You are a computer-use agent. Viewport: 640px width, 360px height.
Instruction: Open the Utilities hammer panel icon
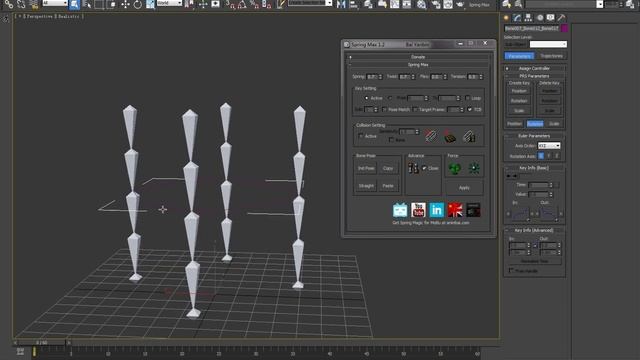click(x=562, y=18)
